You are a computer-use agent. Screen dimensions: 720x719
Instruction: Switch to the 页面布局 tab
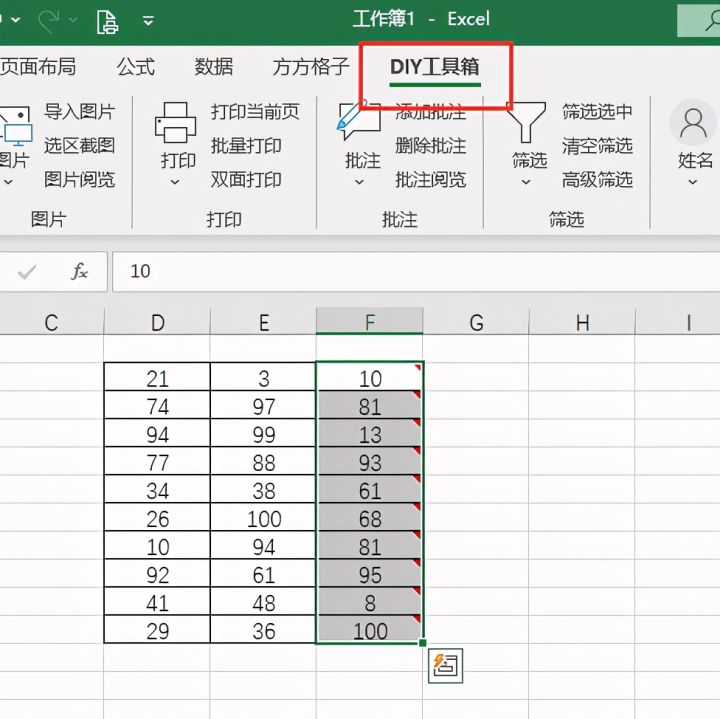(x=38, y=67)
